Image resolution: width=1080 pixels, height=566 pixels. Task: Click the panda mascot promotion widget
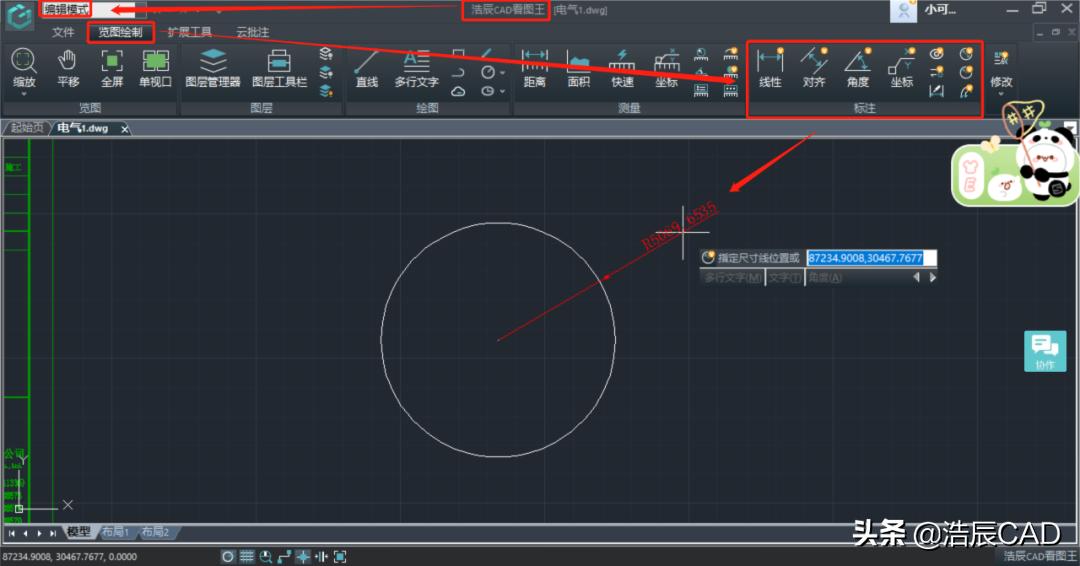coord(1015,155)
